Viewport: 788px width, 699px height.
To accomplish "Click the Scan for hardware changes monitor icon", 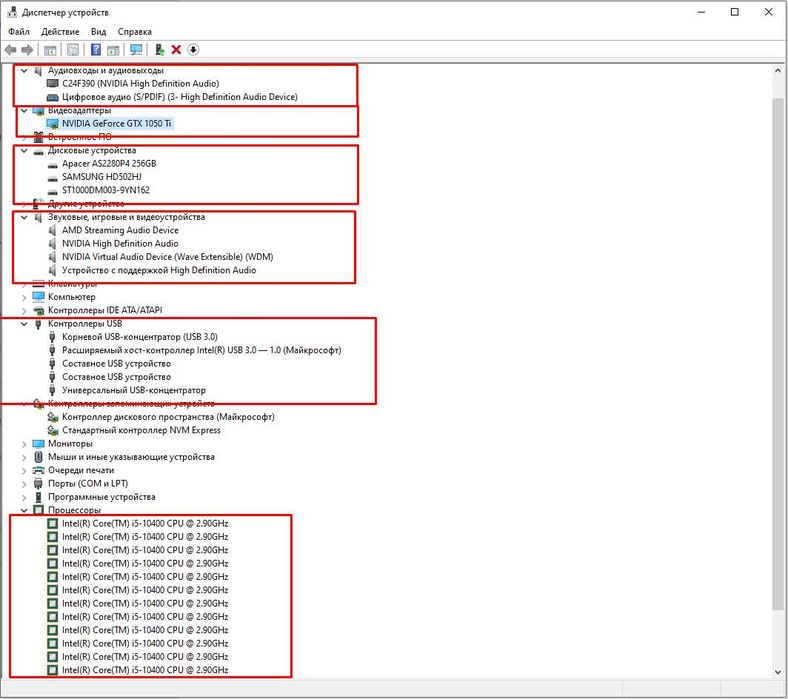I will [136, 50].
